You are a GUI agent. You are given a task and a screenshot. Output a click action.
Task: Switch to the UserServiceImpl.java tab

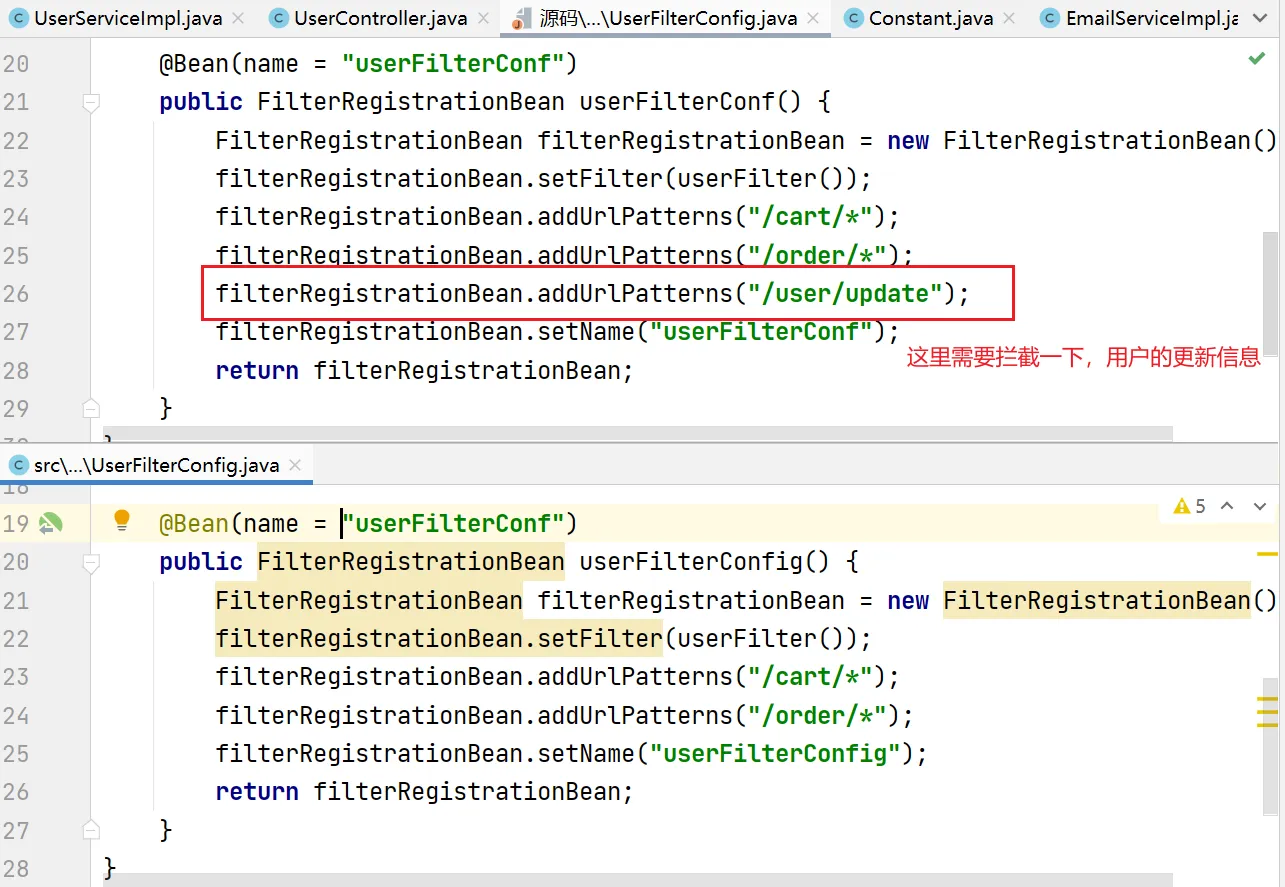click(126, 18)
